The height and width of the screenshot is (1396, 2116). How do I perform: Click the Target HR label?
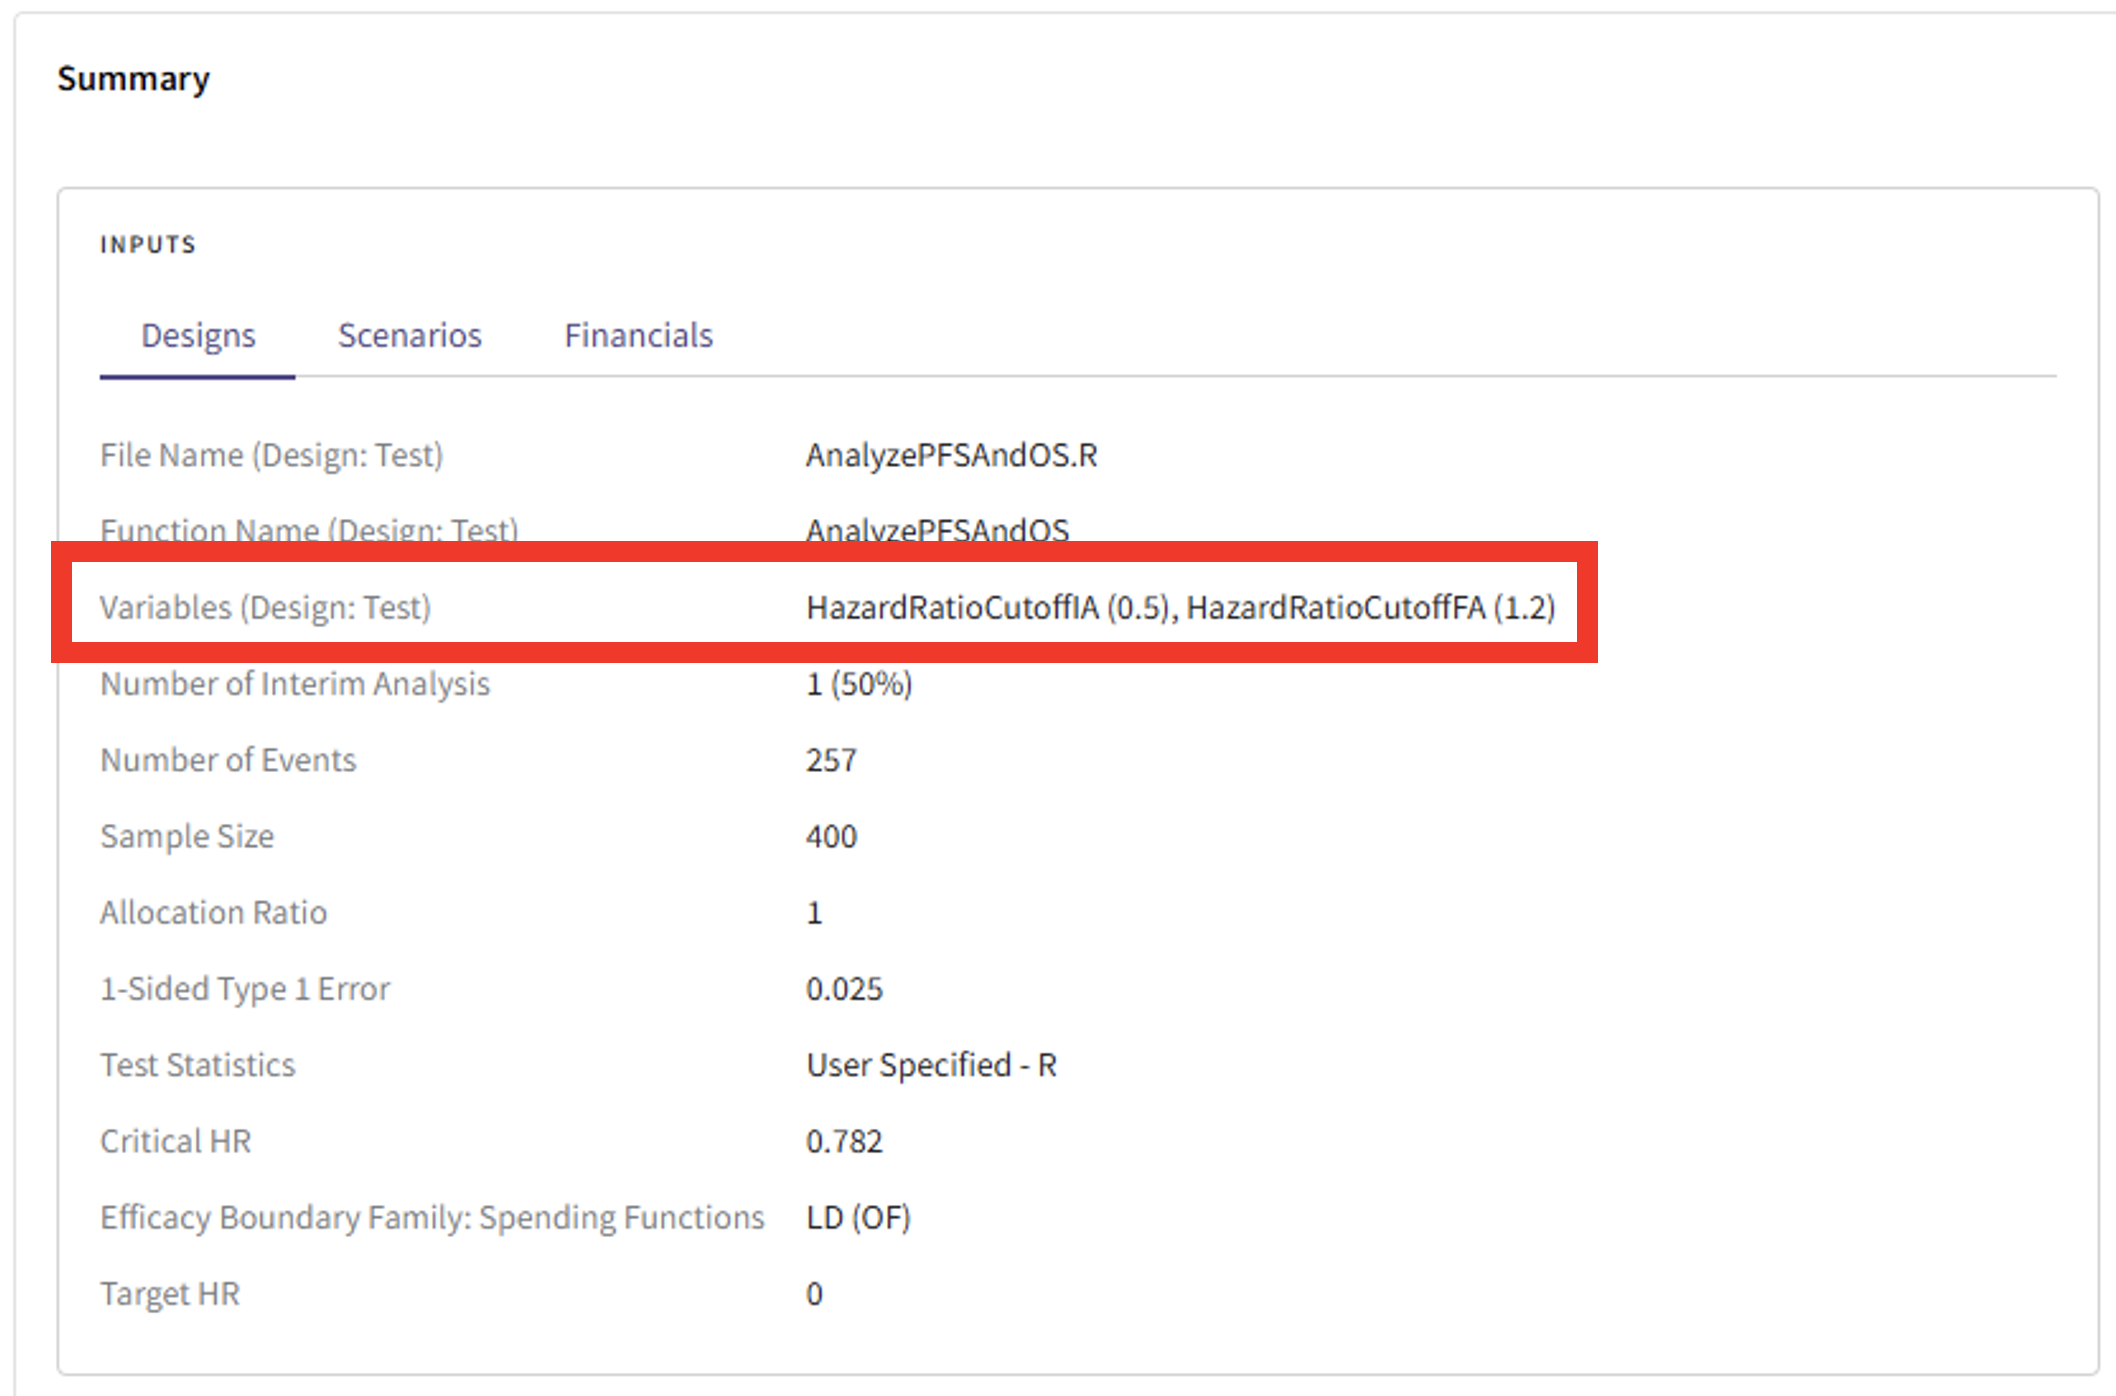coord(170,1294)
